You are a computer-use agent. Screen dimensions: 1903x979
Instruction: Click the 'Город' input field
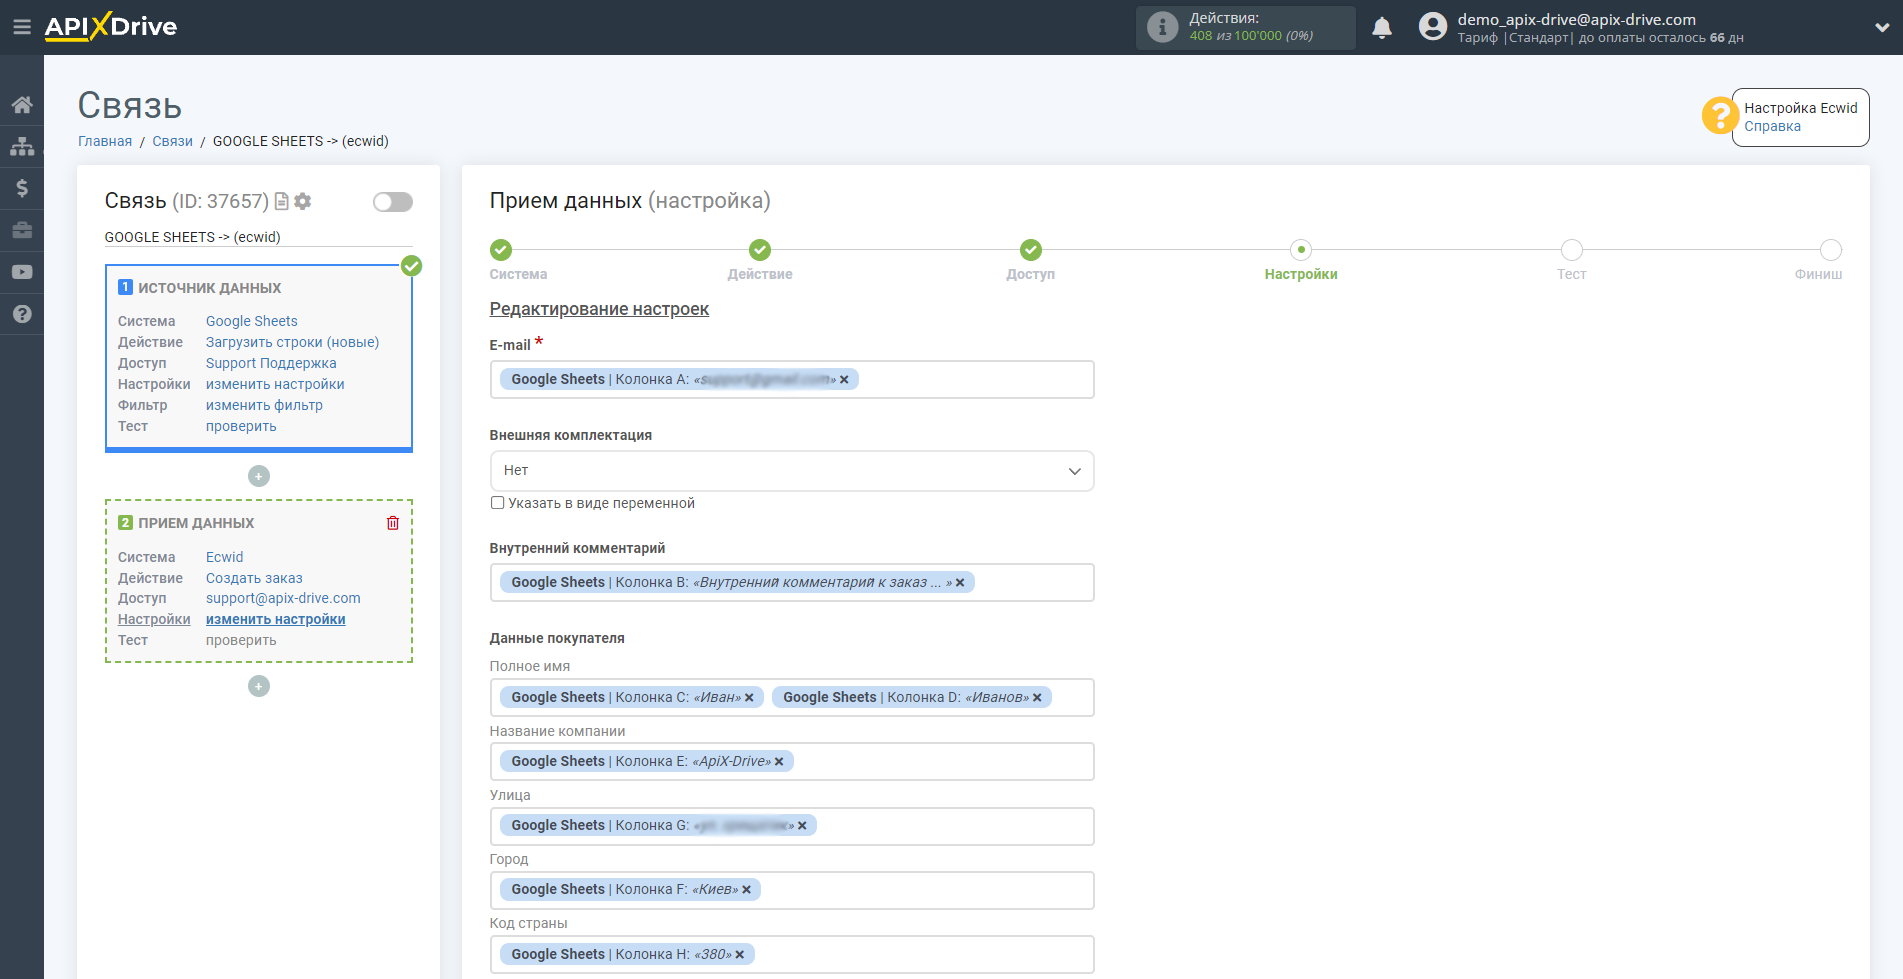[x=792, y=890]
